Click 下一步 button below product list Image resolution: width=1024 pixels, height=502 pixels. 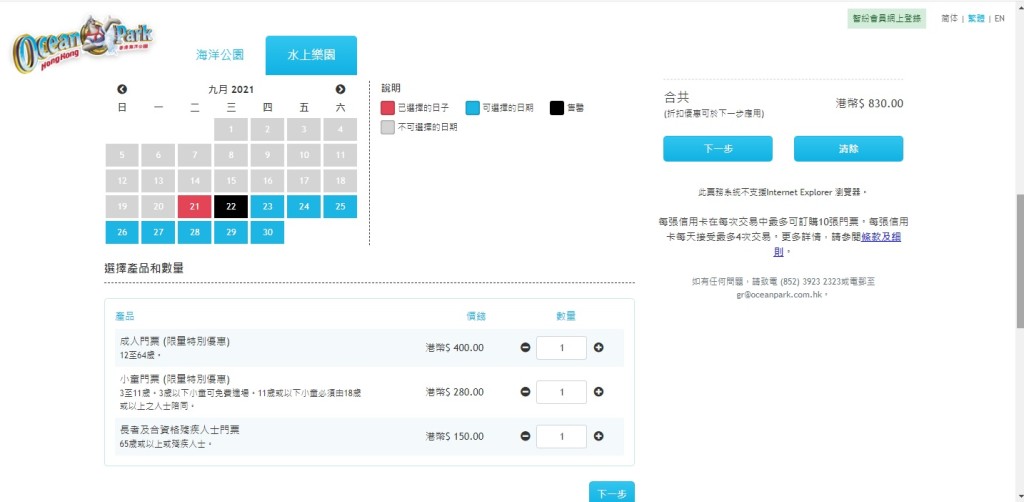pos(612,493)
